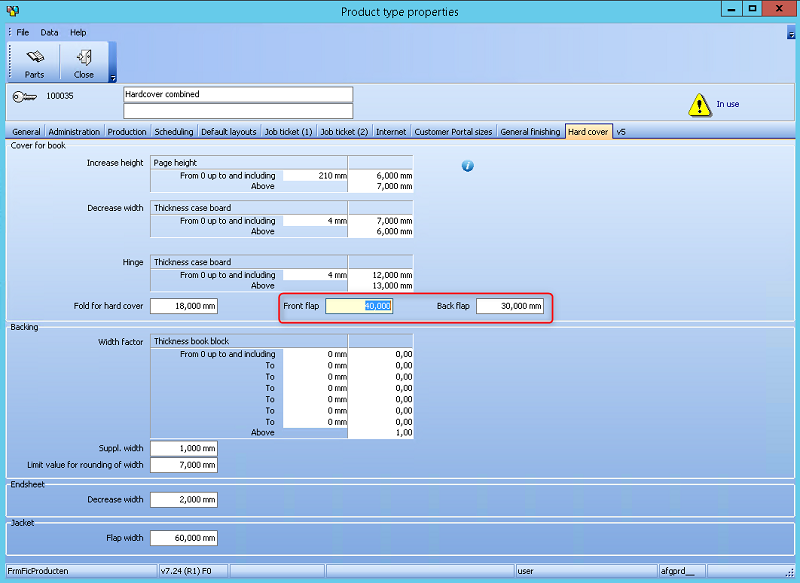
Task: Click the Hardcover combined name field
Action: click(x=238, y=94)
